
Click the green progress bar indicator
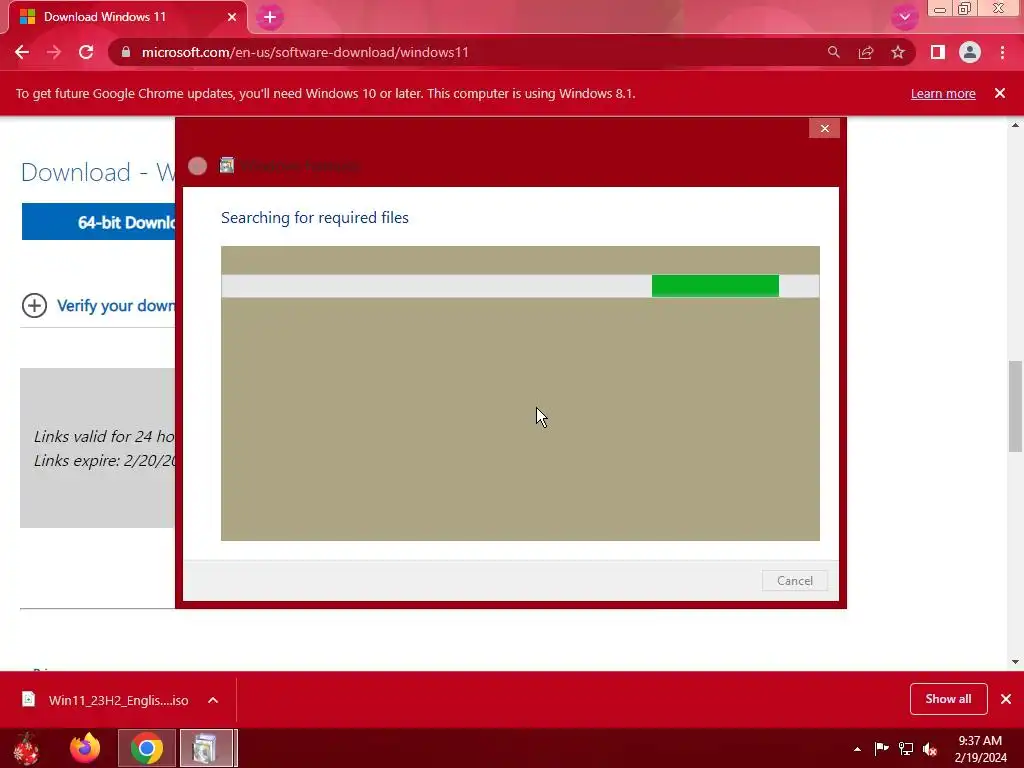715,286
